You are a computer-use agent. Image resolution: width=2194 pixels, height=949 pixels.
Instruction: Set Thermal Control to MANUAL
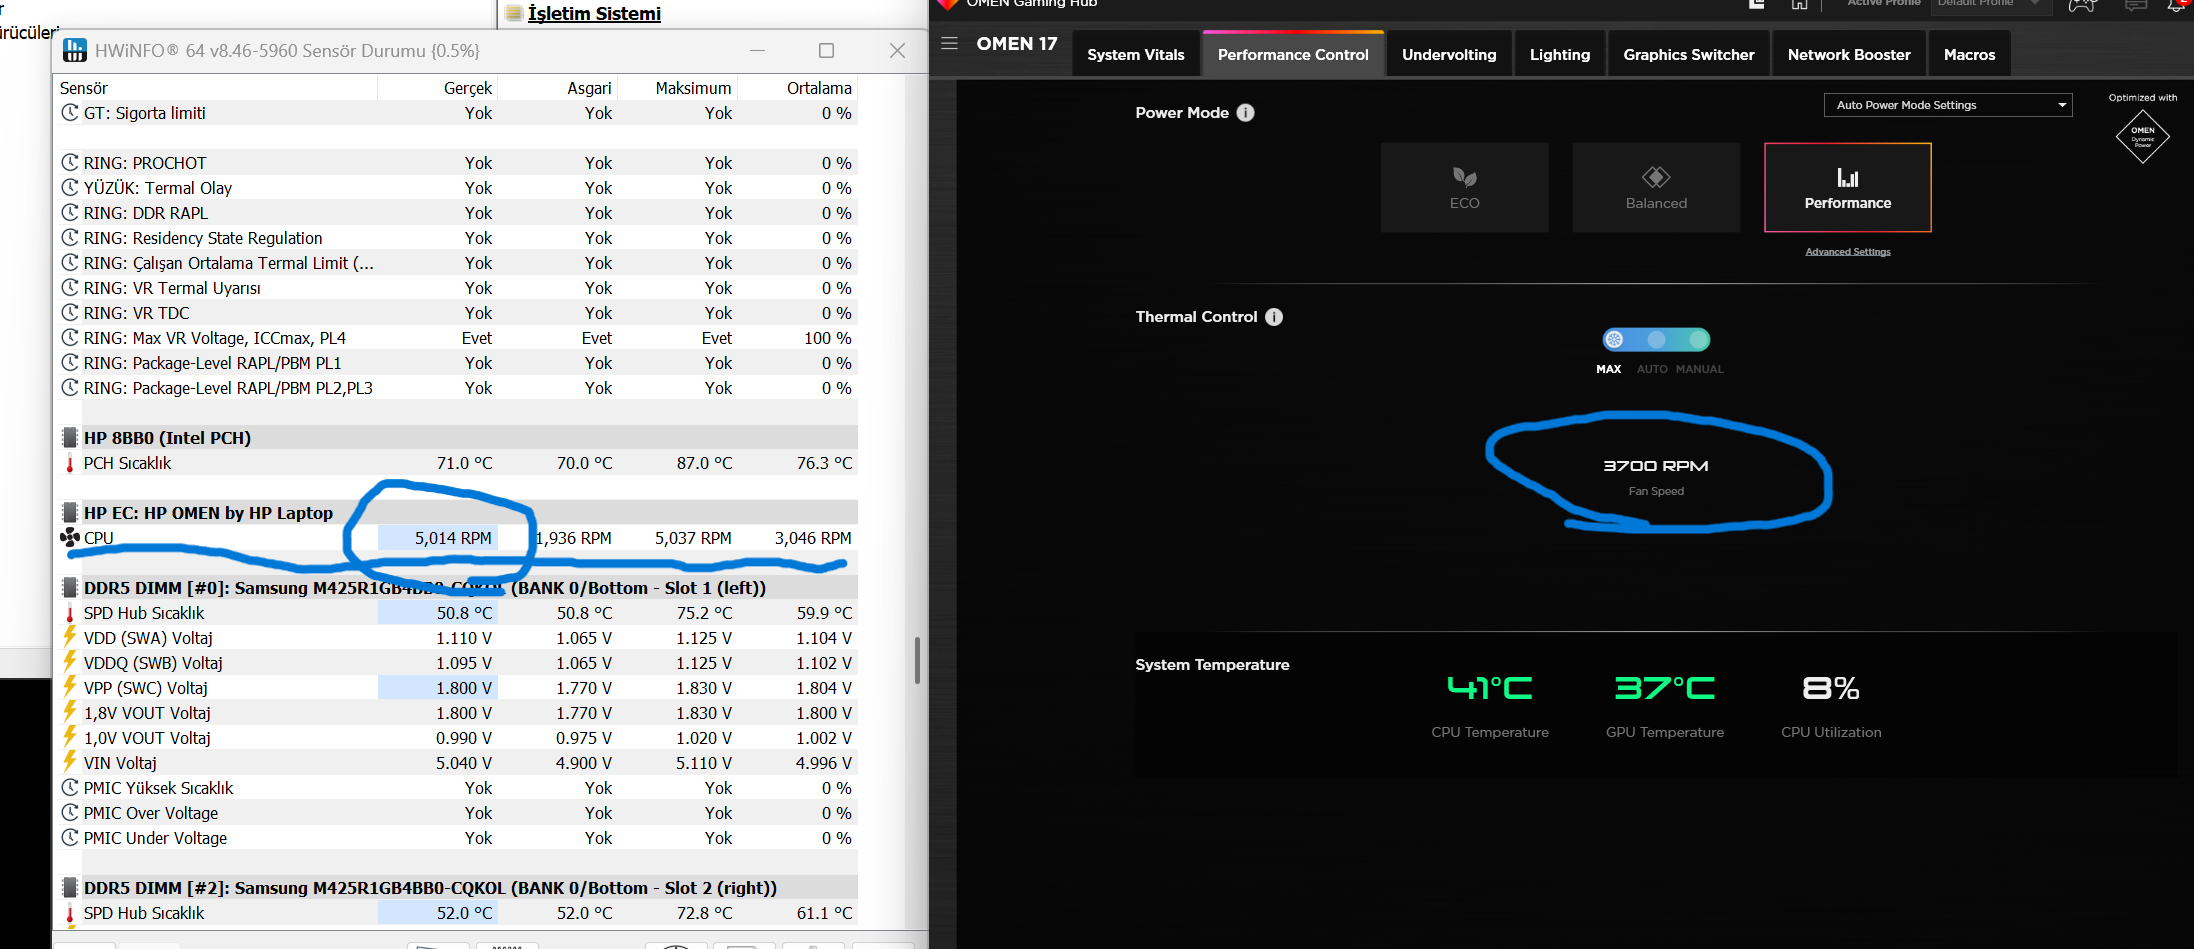[x=1698, y=340]
